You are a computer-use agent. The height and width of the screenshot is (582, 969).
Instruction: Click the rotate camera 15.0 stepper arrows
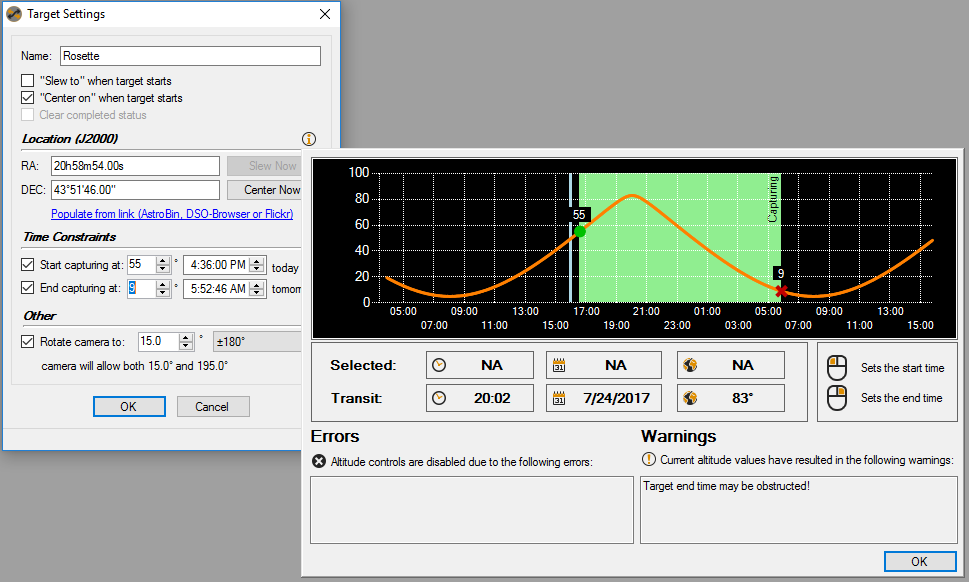pos(186,342)
